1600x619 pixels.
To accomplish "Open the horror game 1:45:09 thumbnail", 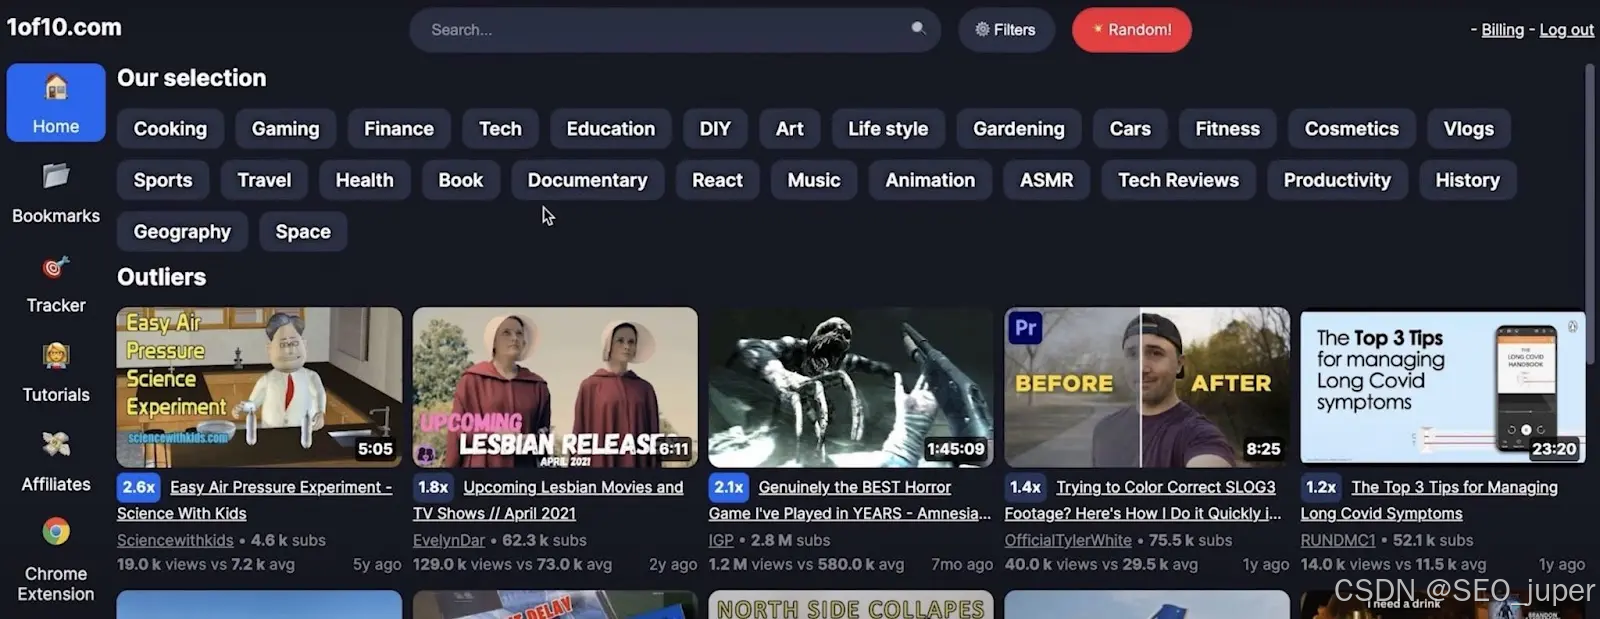I will click(x=851, y=387).
